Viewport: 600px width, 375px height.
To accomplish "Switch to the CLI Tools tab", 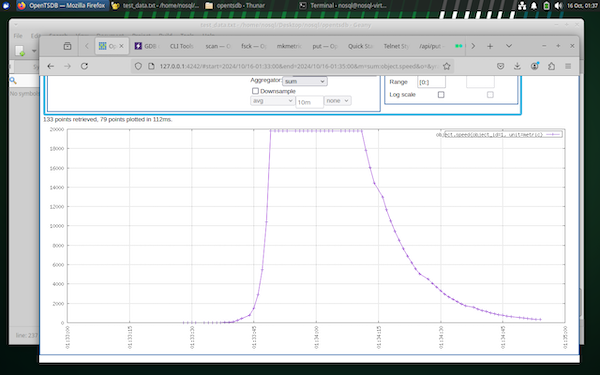I will click(181, 46).
